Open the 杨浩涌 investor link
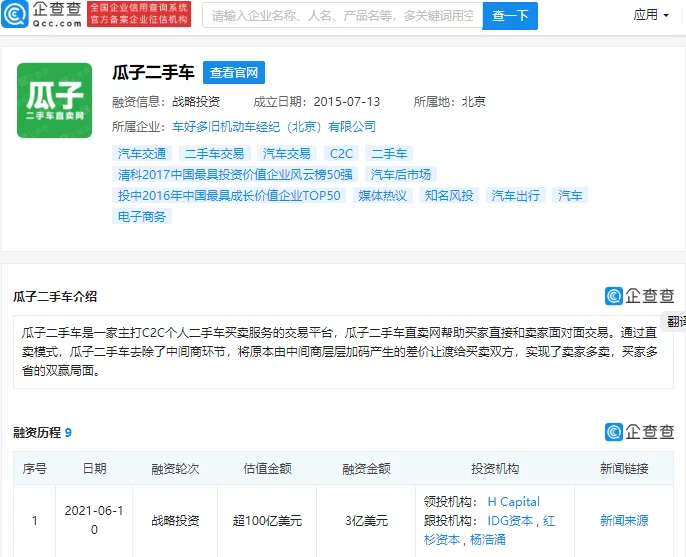 click(488, 540)
